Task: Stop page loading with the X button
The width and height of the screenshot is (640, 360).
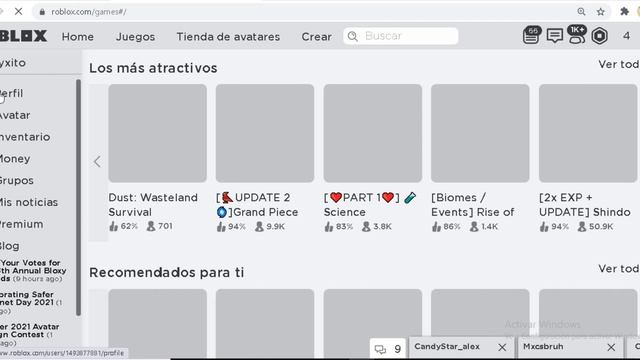Action: (x=18, y=12)
